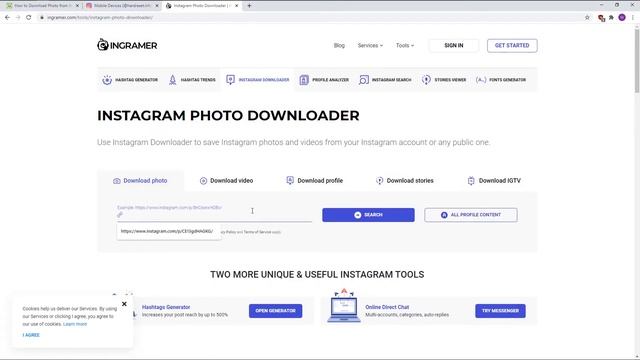Click the blue Search button
This screenshot has width=640, height=360.
(368, 215)
